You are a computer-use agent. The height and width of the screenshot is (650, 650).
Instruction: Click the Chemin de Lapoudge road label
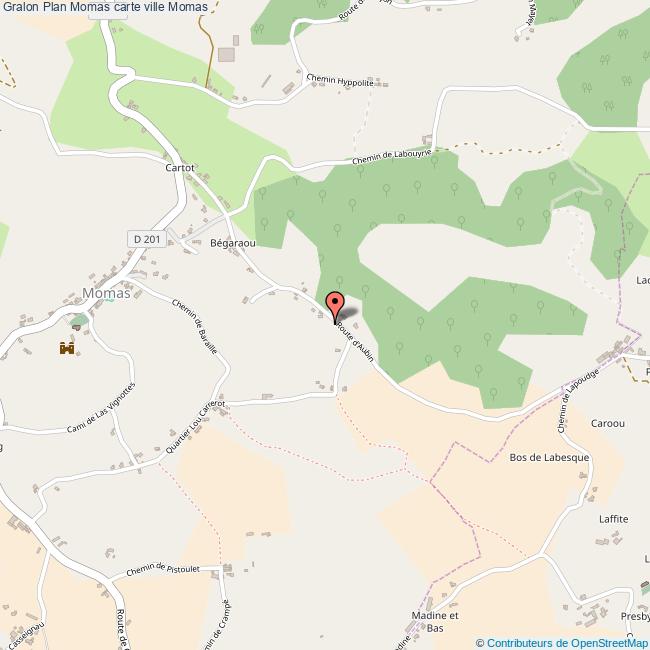pos(578,401)
